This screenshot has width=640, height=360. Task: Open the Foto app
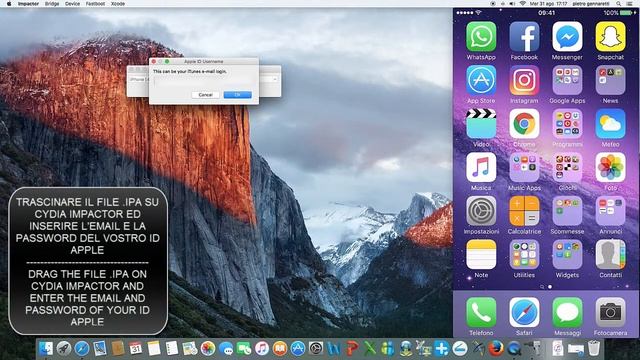point(610,168)
